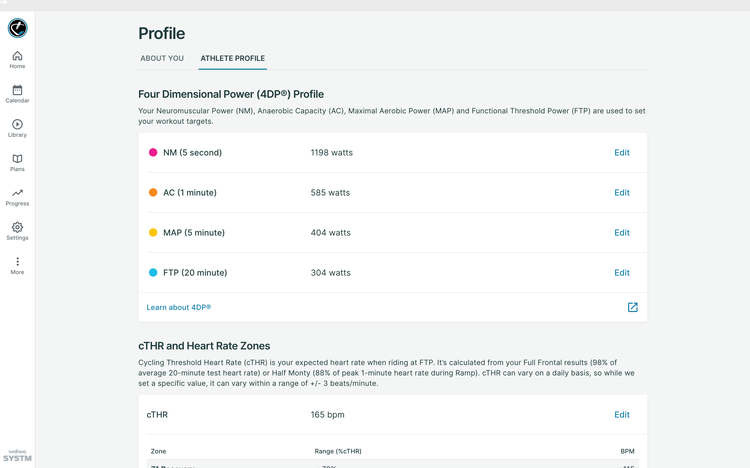Screen dimensions: 750x468
Task: Edit the MAP (5 minute) value
Action: pos(622,233)
